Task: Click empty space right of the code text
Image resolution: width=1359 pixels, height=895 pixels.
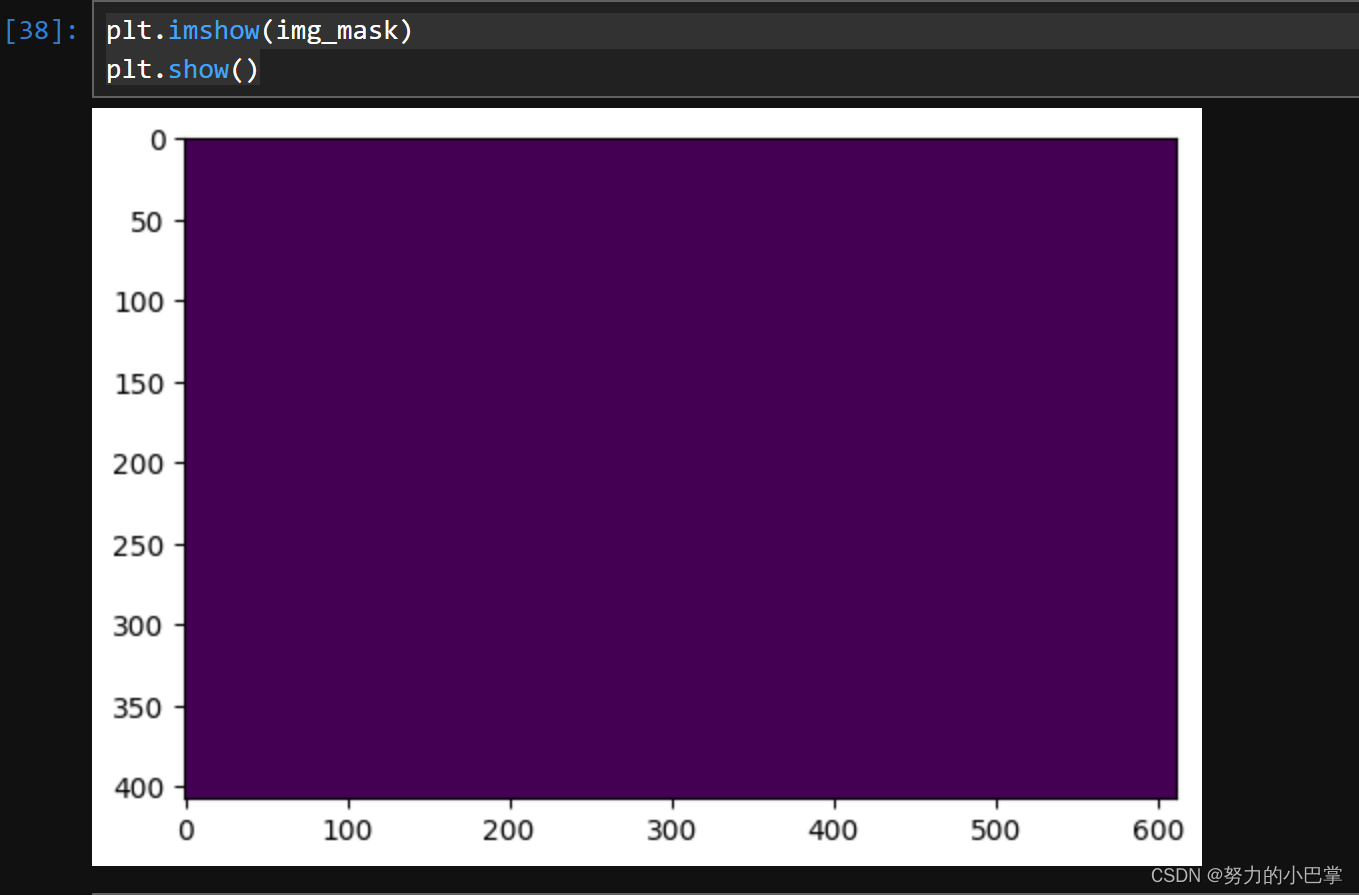Action: [x=800, y=50]
